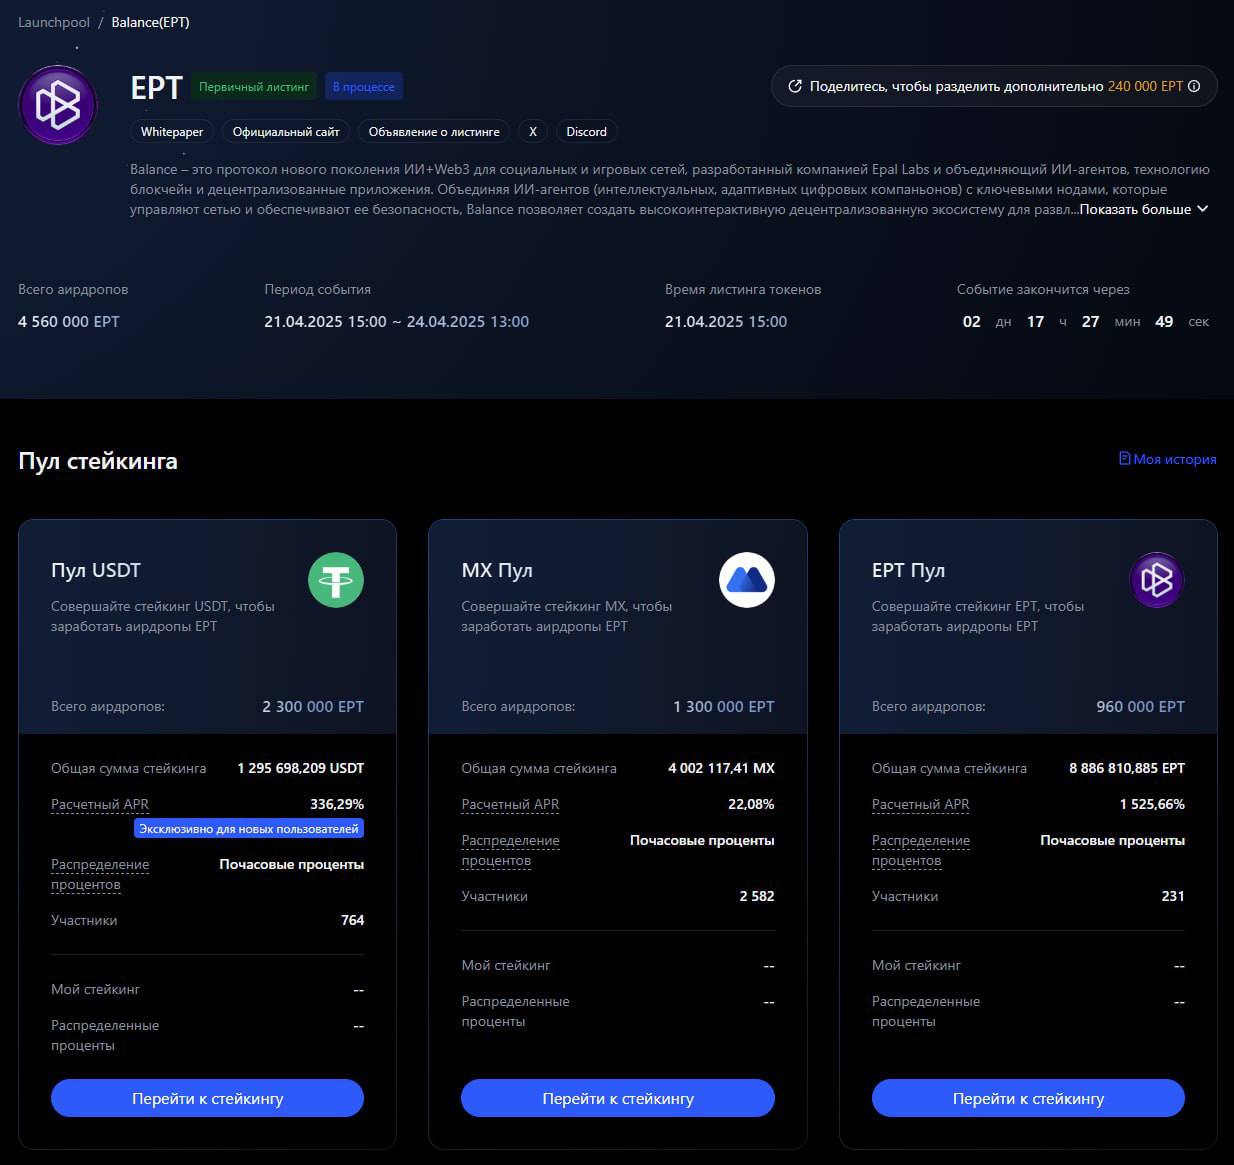Click Распределение процентов label in MX pool
Screen dimensions: 1234x1165
(x=510, y=850)
